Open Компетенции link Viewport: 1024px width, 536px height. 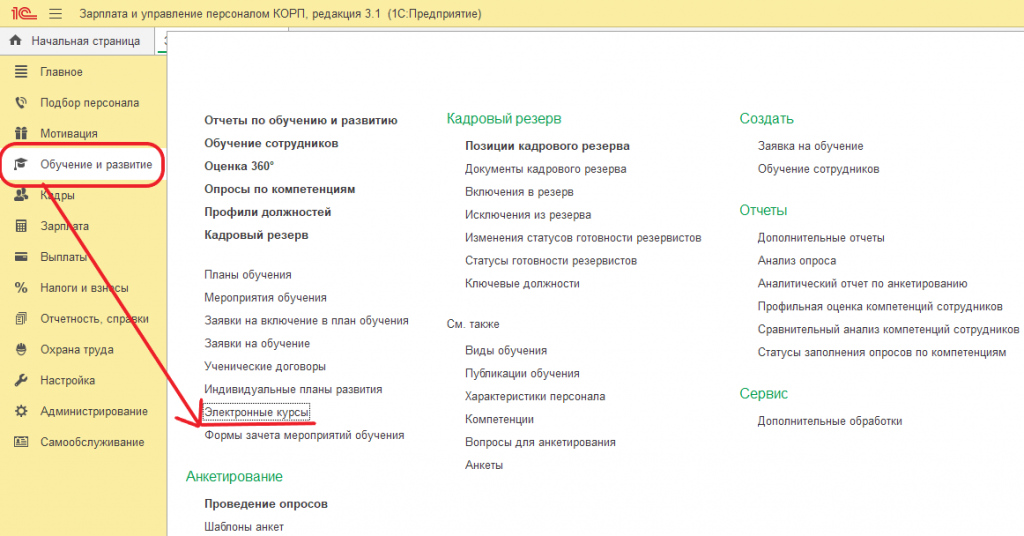coord(499,418)
